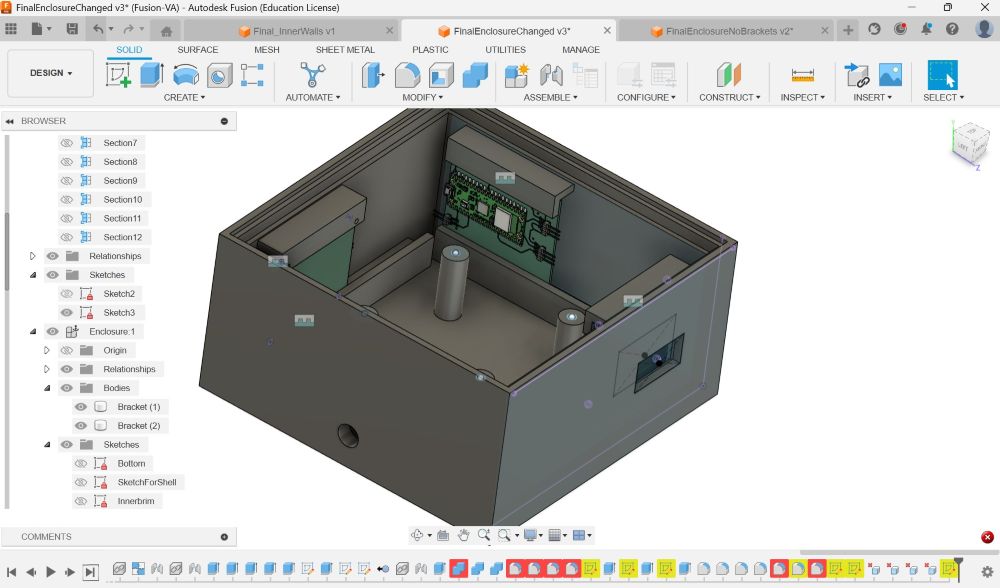This screenshot has height=588, width=1000.
Task: Switch to the SHEET METAL tab
Action: point(345,50)
